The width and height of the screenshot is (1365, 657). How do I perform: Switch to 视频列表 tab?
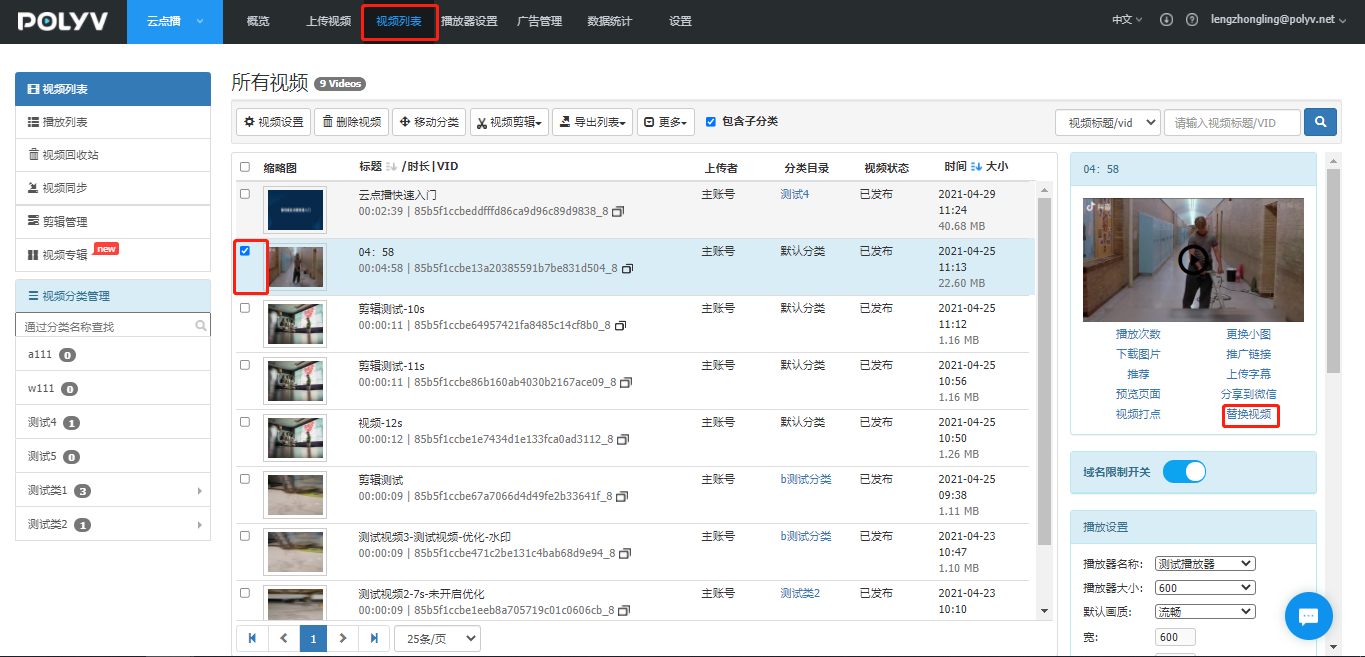click(399, 21)
